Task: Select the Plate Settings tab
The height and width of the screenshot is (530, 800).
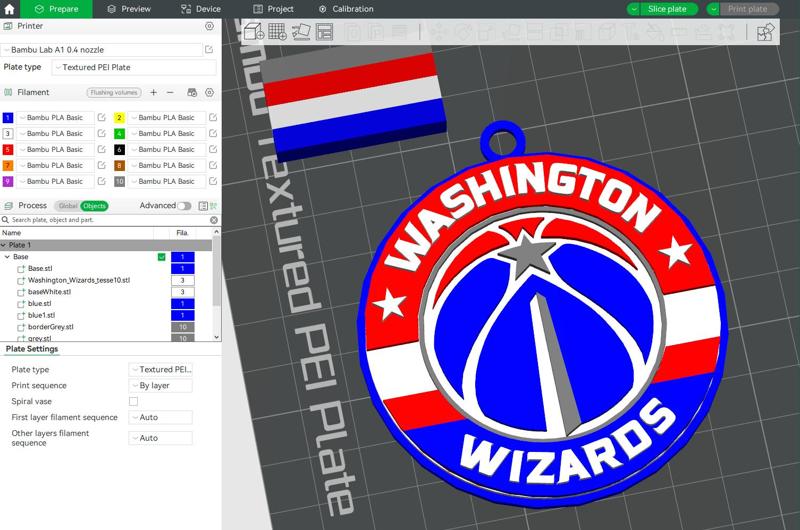Action: point(32,349)
